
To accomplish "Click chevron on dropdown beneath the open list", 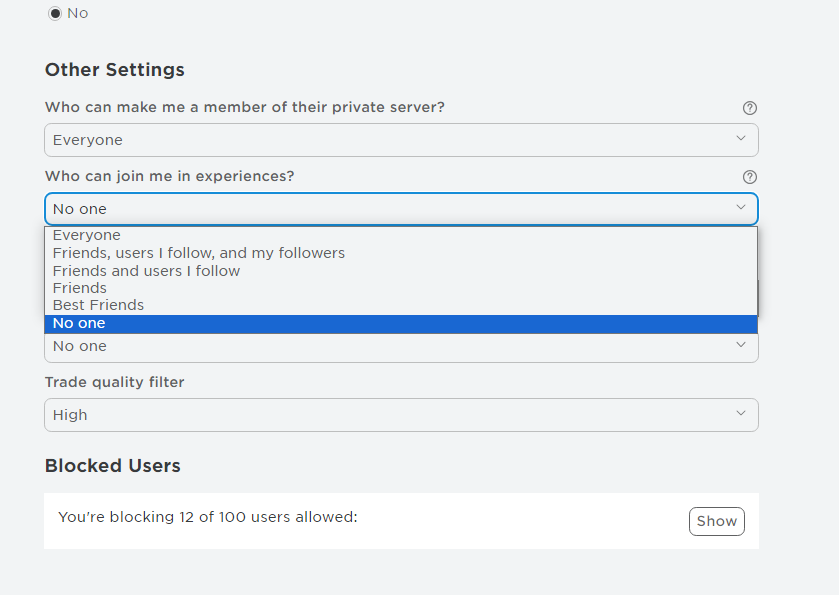I will (741, 345).
